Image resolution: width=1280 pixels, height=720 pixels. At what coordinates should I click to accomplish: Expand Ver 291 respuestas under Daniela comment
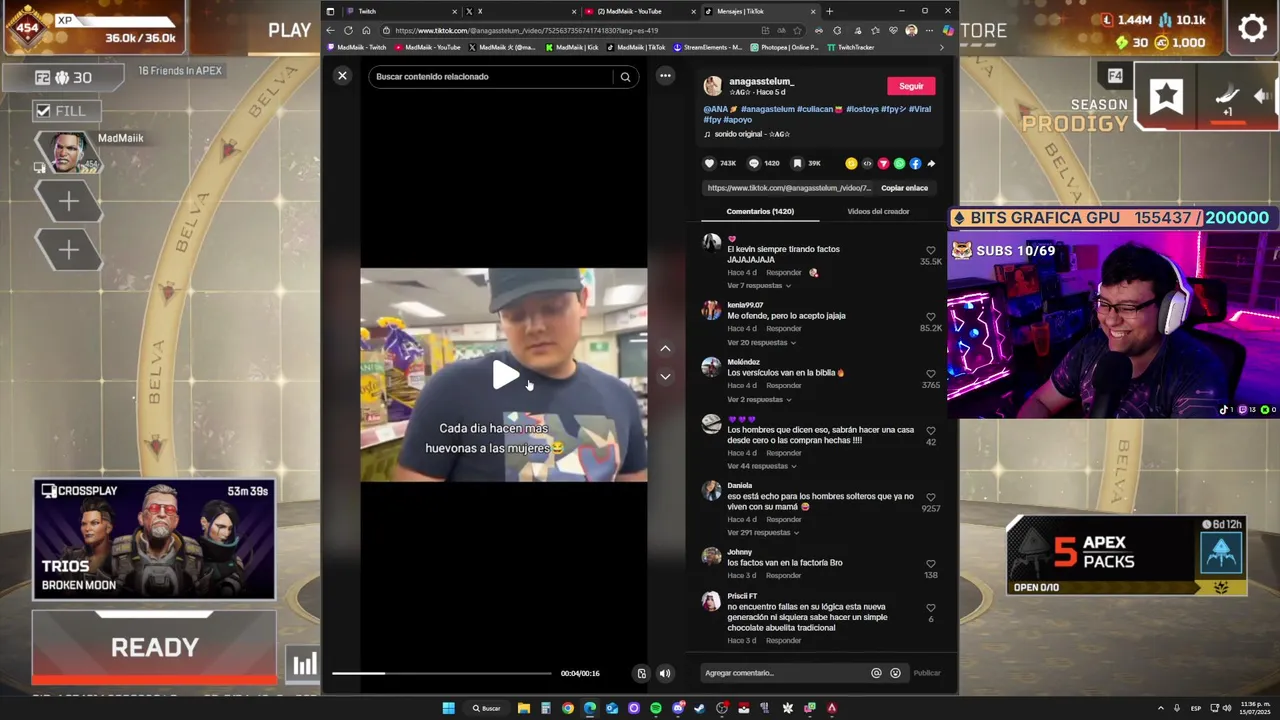tap(763, 533)
